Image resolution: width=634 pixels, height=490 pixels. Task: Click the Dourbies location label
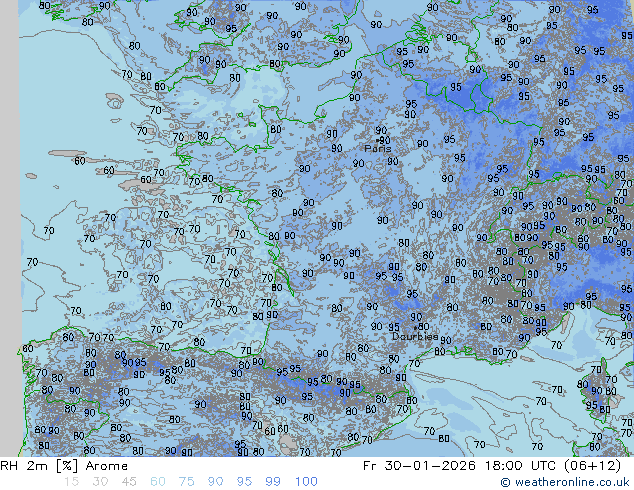pyautogui.click(x=415, y=337)
